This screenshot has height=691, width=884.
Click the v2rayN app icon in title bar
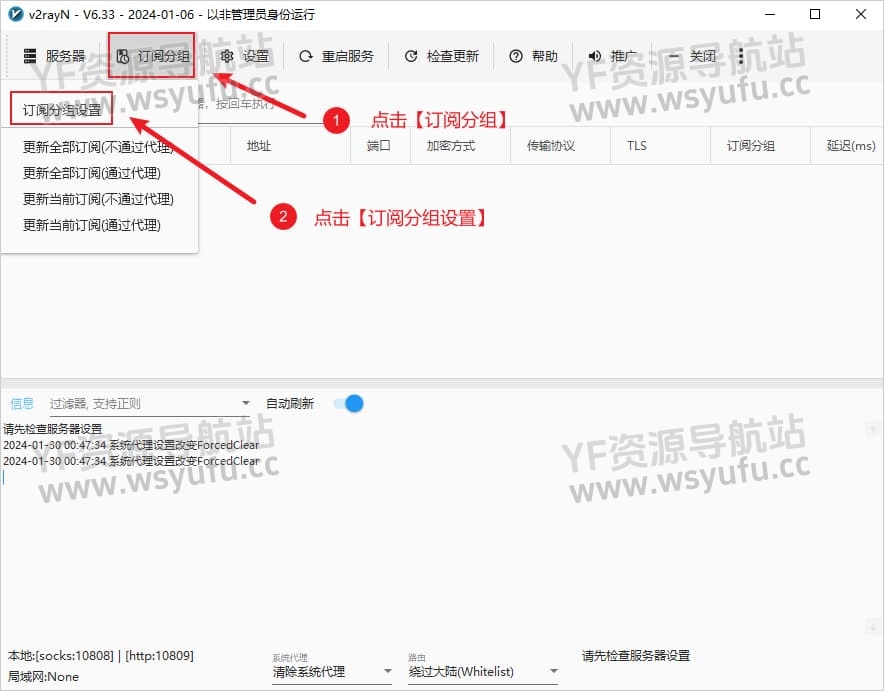tap(15, 14)
